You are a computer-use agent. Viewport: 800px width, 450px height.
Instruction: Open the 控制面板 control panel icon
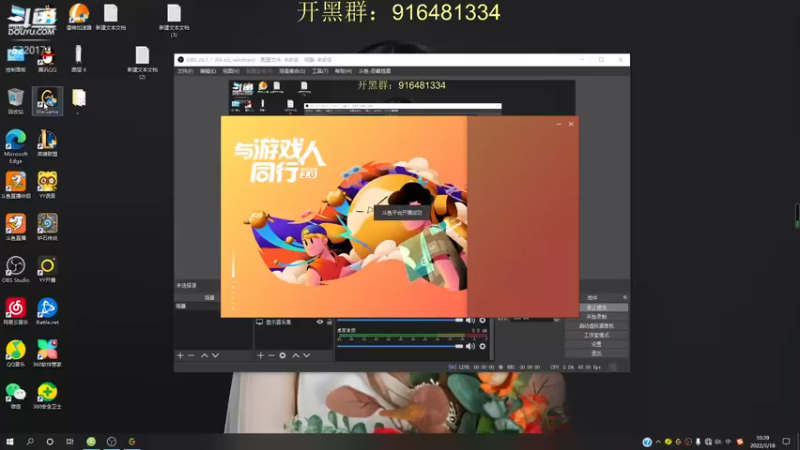coord(16,59)
